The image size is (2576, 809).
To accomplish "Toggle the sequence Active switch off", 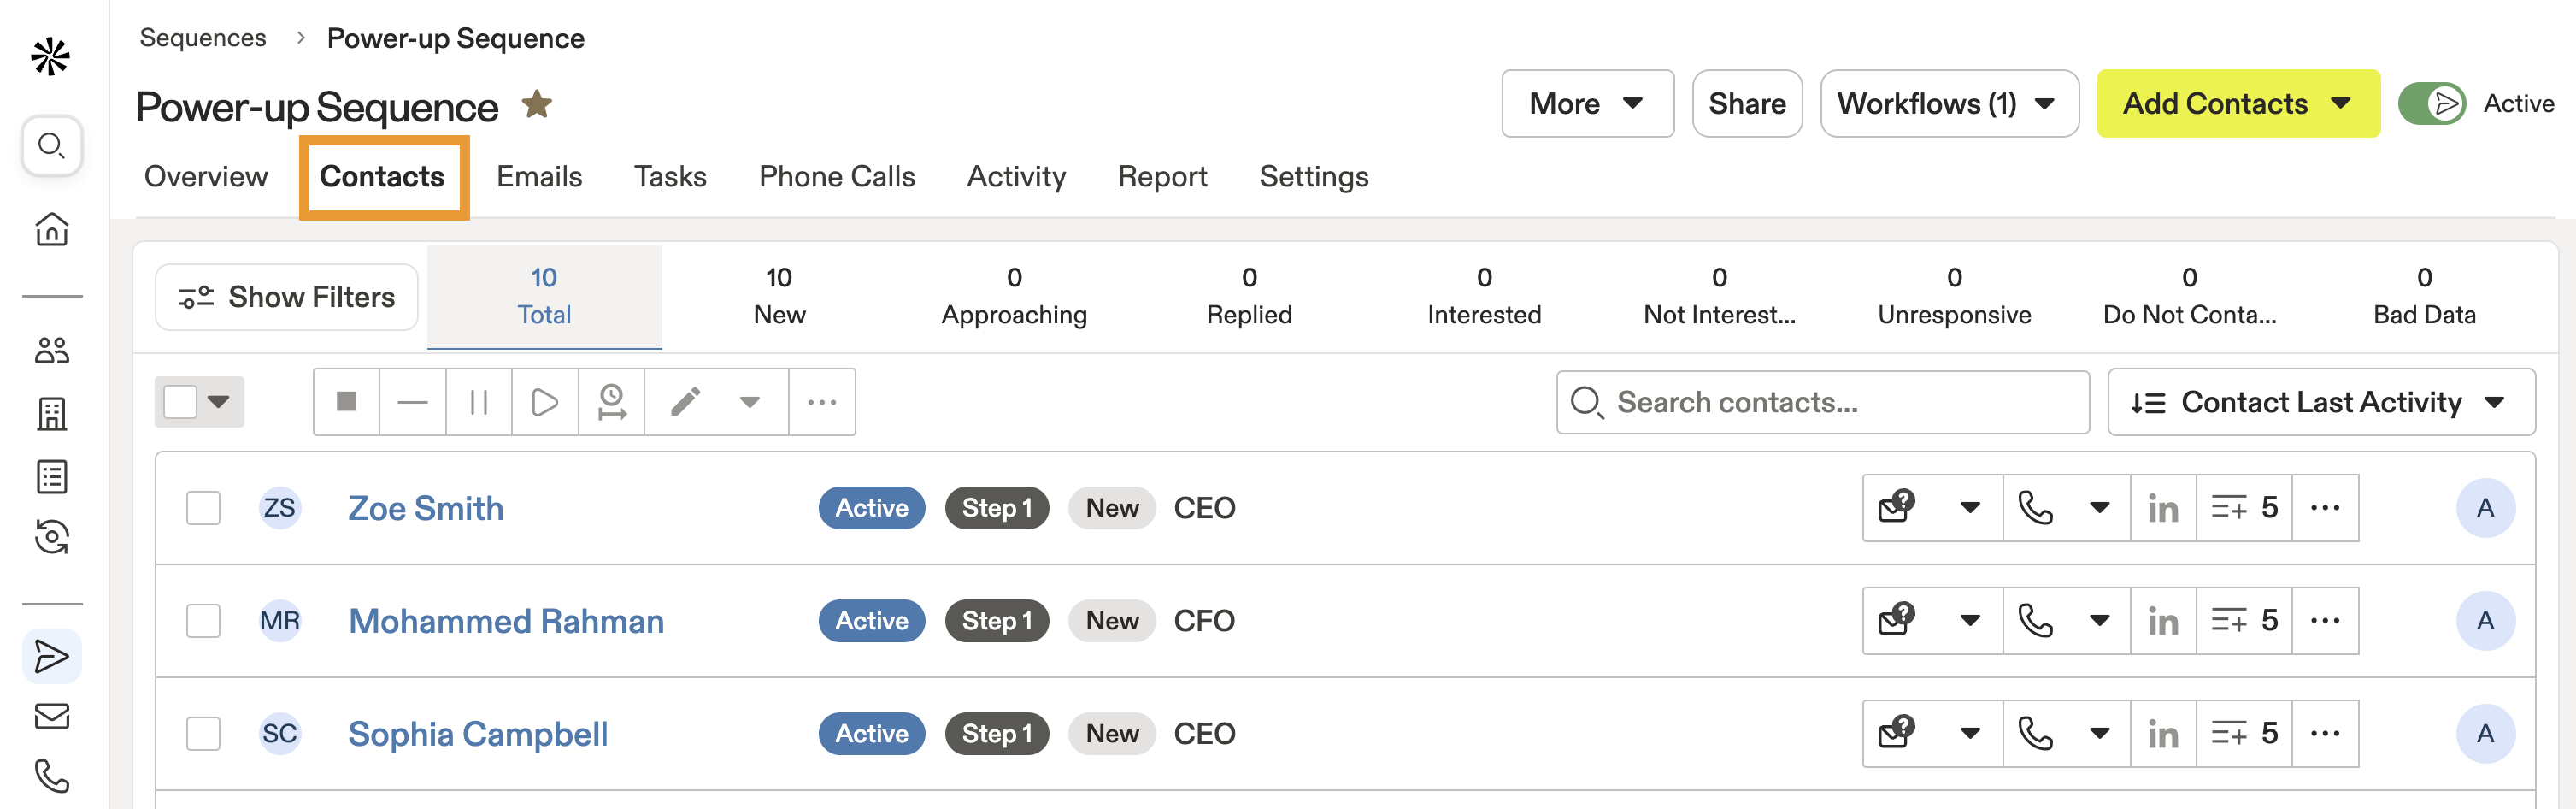I will click(2434, 102).
